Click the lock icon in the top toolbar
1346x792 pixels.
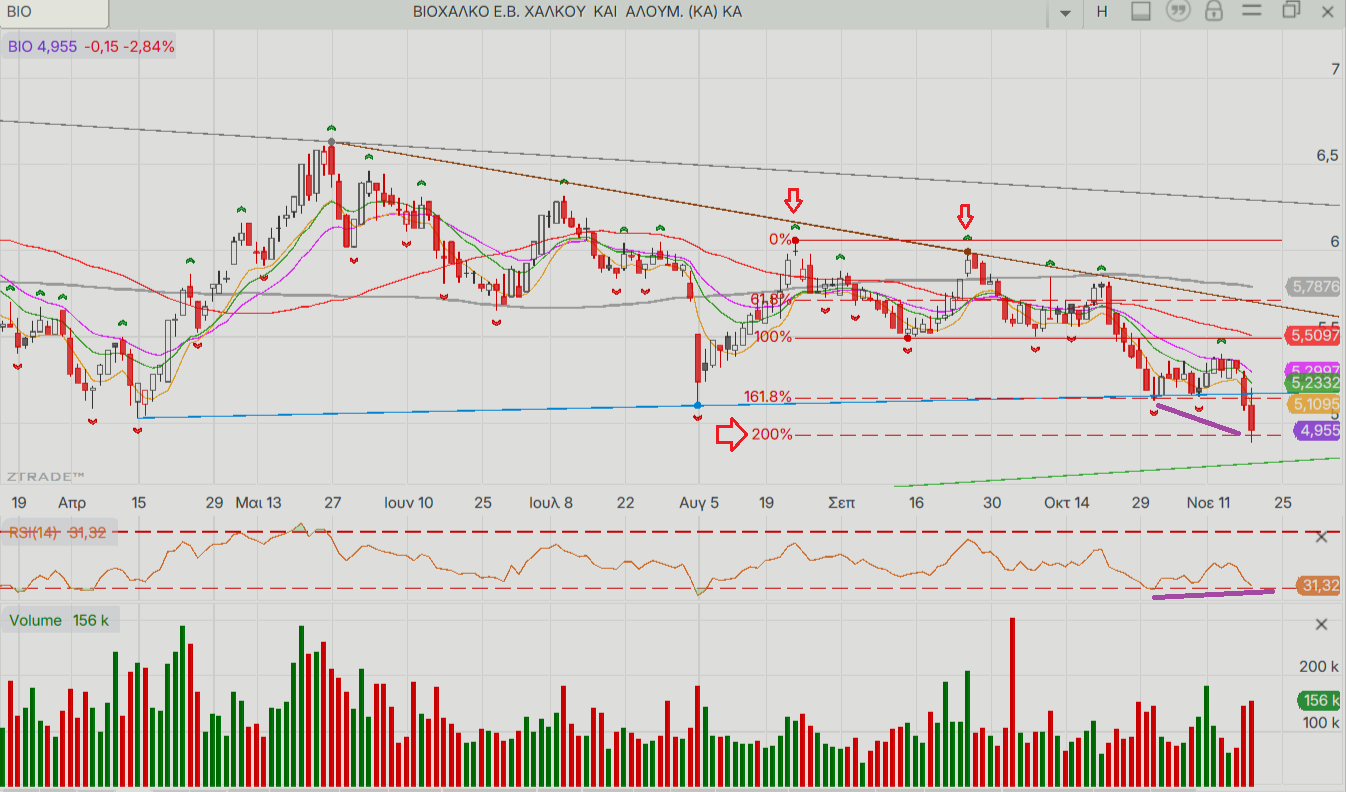[1214, 12]
